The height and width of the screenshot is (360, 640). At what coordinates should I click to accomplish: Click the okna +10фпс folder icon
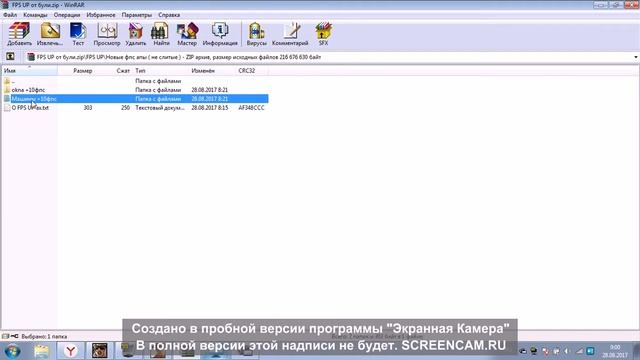(7, 90)
